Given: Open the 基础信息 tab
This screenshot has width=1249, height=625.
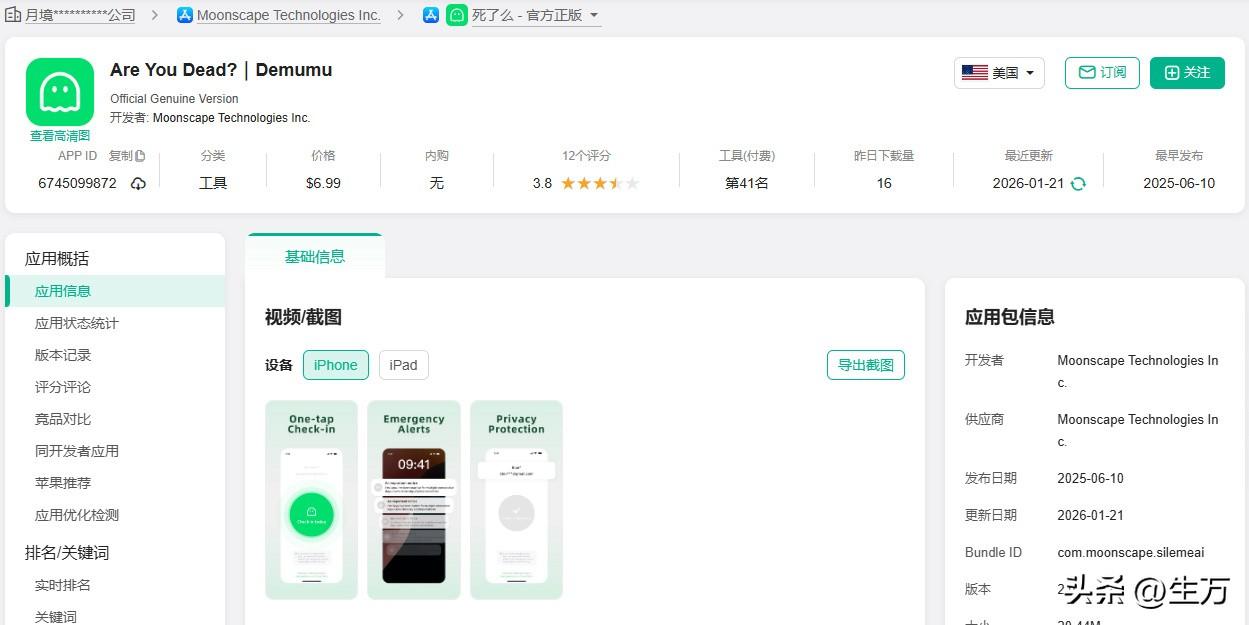Looking at the screenshot, I should point(315,256).
